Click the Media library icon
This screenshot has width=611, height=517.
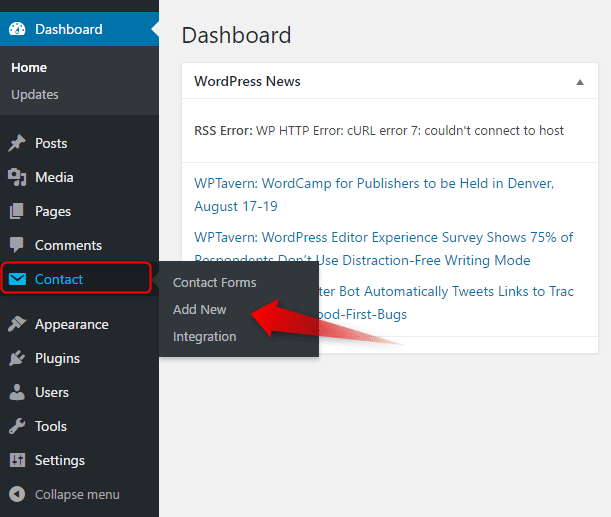17,177
